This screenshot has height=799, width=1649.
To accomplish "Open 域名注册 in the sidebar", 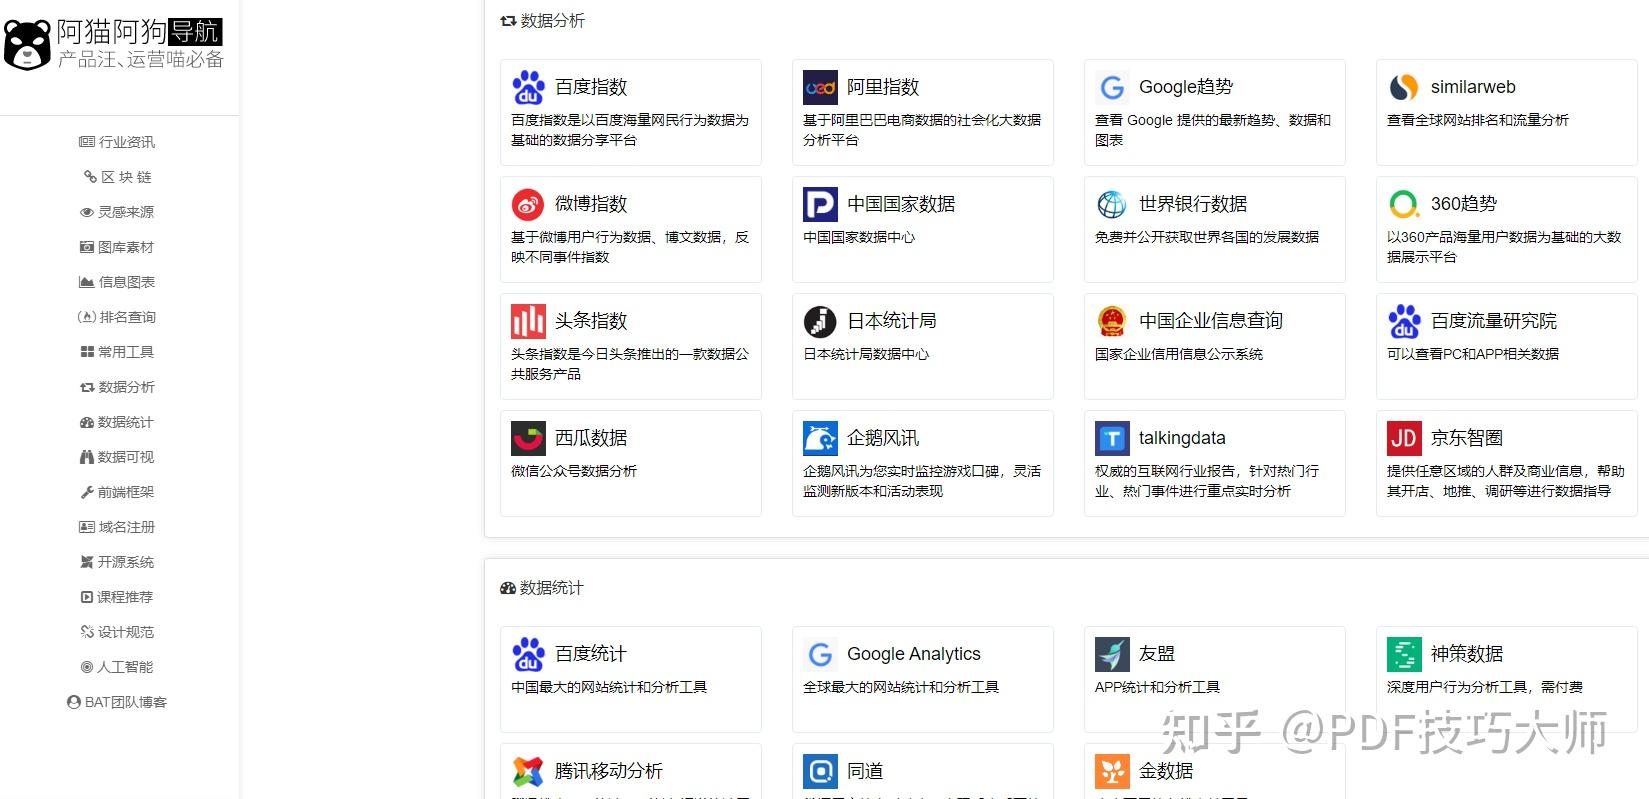I will tap(117, 527).
